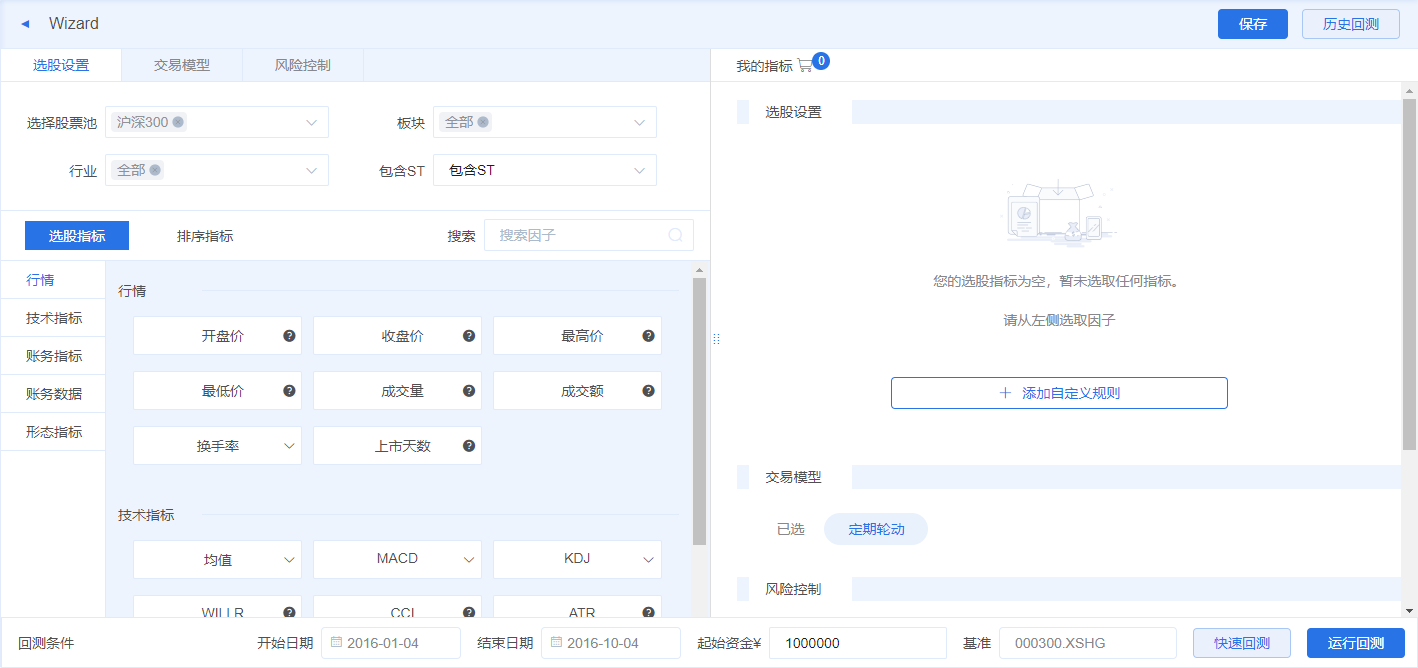
Task: Click the panel drag handle between the two panes
Action: [x=716, y=338]
